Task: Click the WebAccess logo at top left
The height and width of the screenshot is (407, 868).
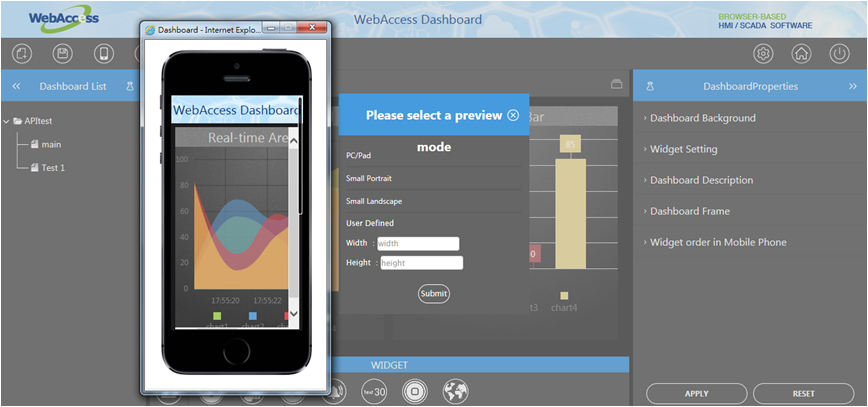Action: click(64, 18)
